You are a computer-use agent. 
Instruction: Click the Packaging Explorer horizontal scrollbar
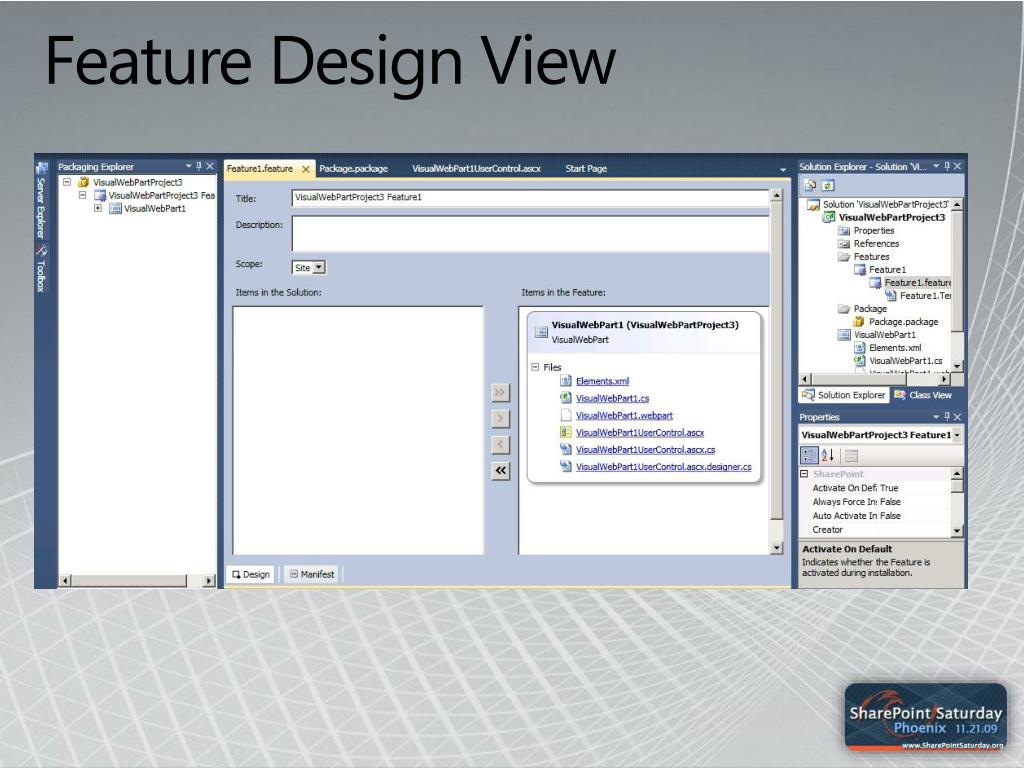point(136,580)
